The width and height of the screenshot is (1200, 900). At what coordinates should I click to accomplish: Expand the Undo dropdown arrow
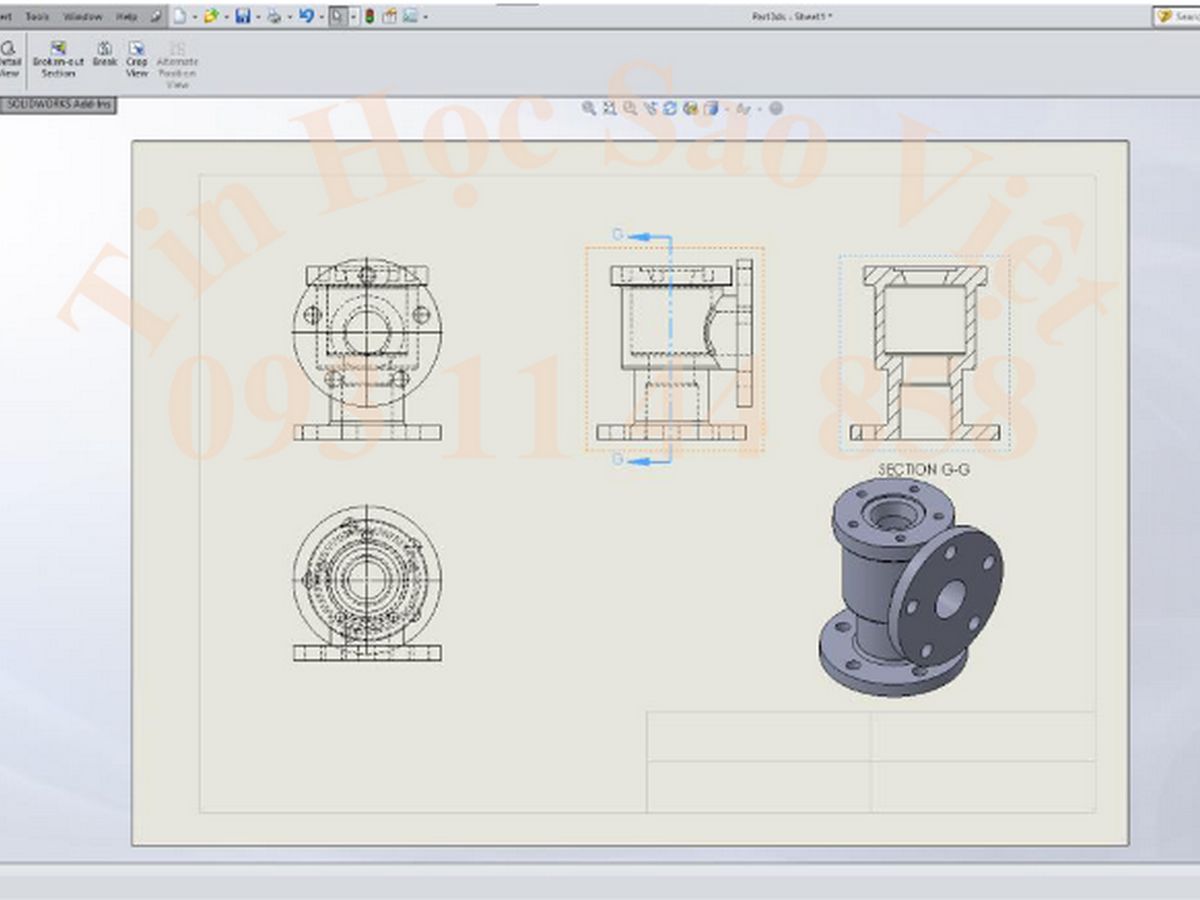pyautogui.click(x=322, y=17)
